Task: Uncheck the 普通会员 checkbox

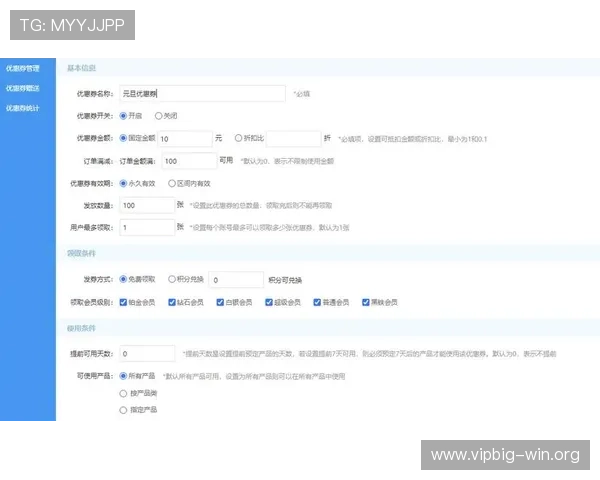Action: coord(317,302)
